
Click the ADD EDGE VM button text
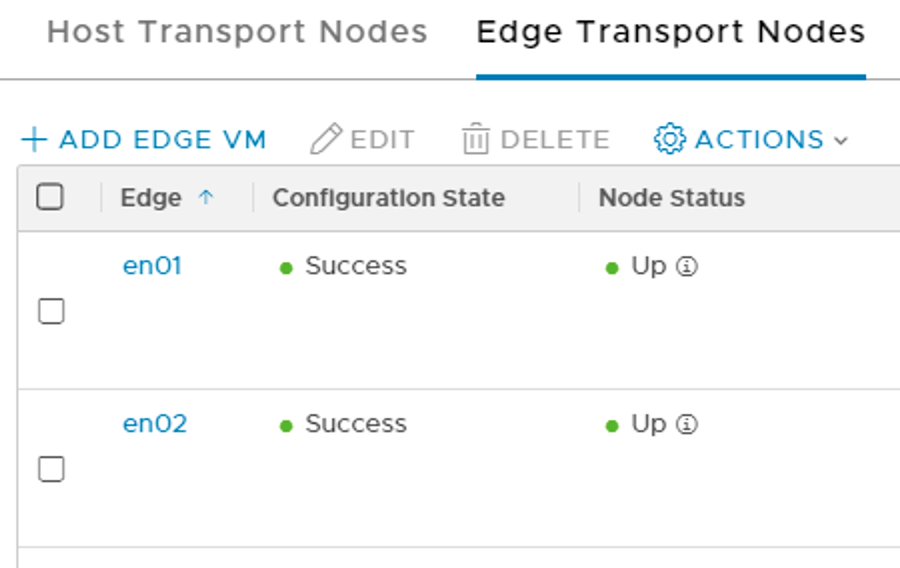tap(162, 139)
